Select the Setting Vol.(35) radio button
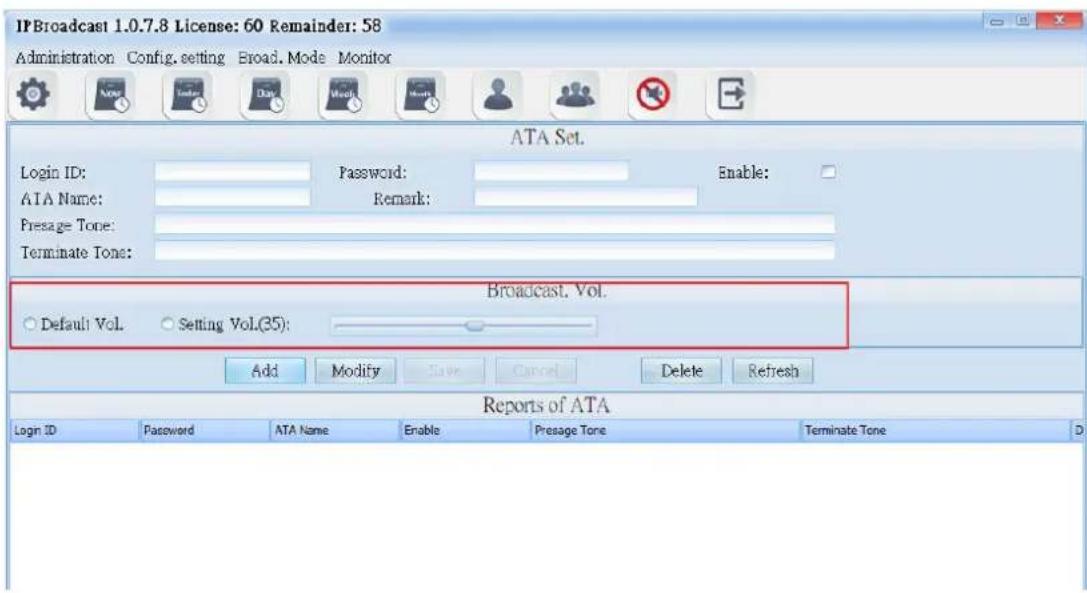 [x=167, y=324]
